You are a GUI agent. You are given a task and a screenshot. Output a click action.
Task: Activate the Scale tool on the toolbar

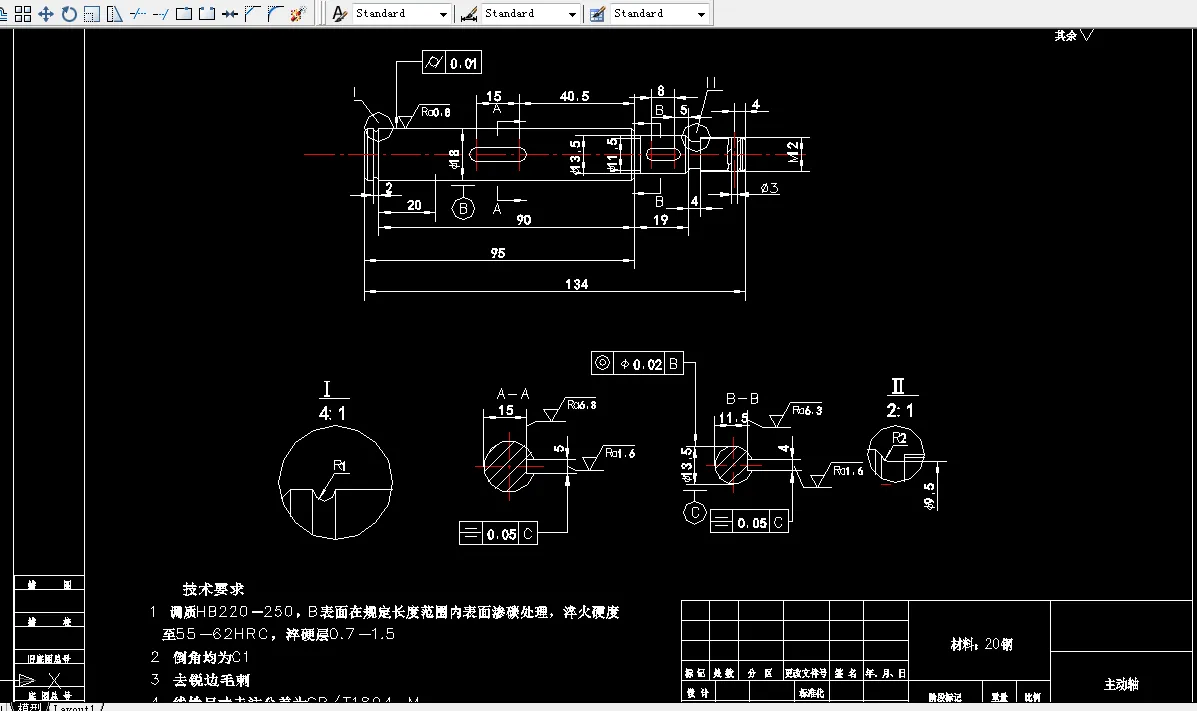(x=92, y=13)
